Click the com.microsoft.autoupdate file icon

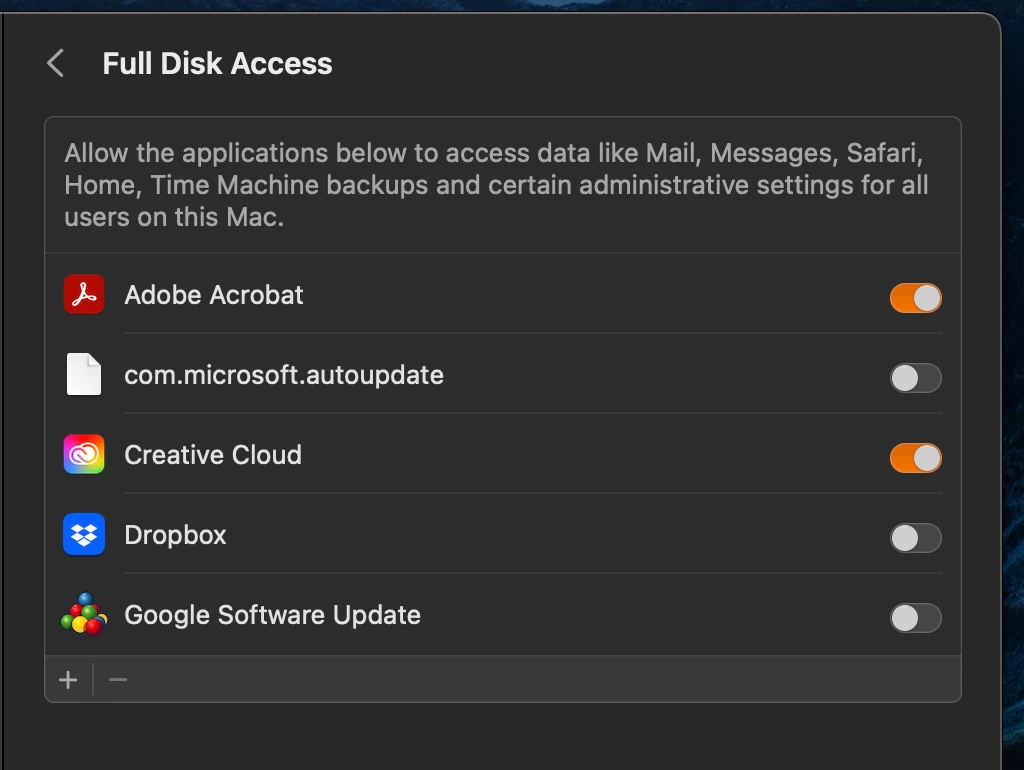coord(84,375)
